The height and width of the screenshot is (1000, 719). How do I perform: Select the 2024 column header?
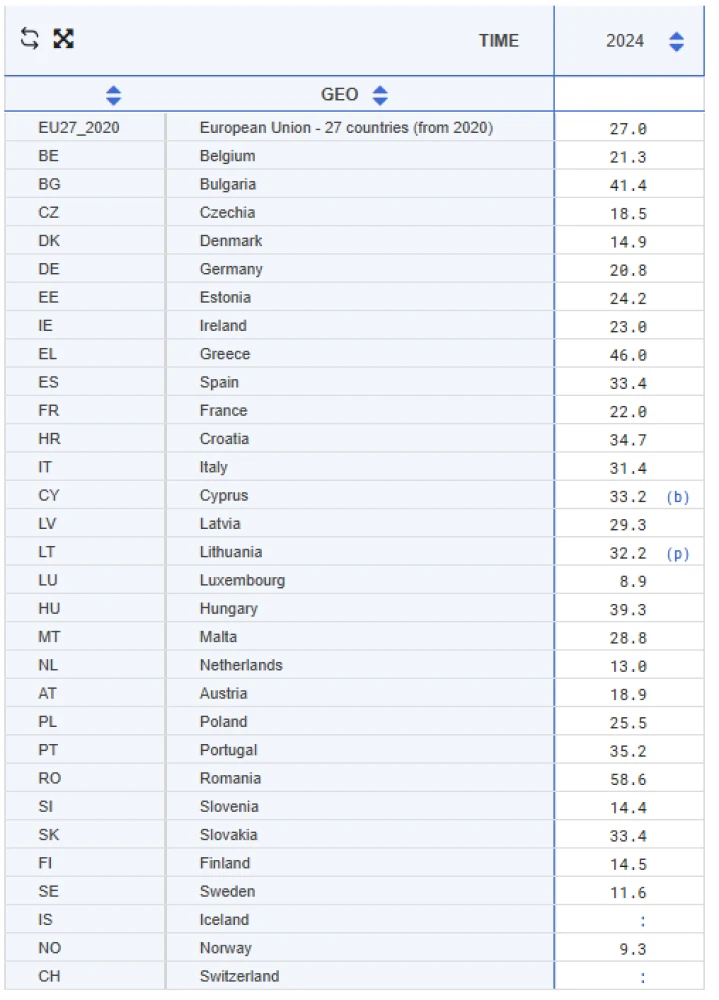[625, 41]
